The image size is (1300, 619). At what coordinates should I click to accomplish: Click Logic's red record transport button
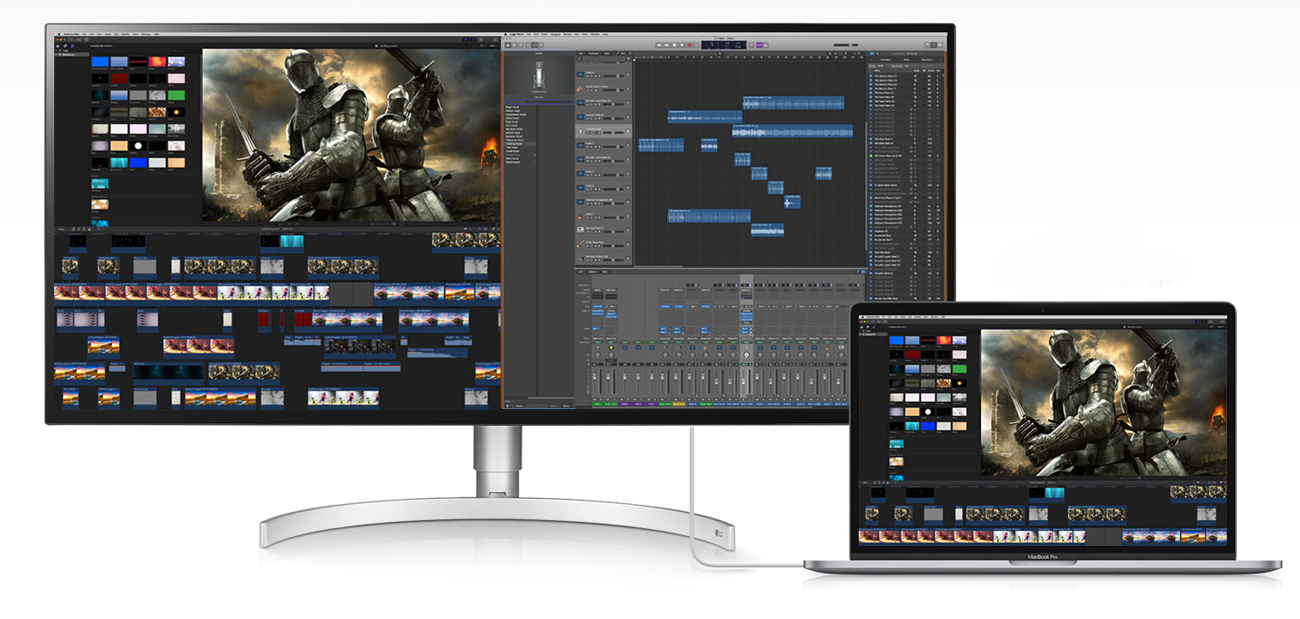point(689,45)
